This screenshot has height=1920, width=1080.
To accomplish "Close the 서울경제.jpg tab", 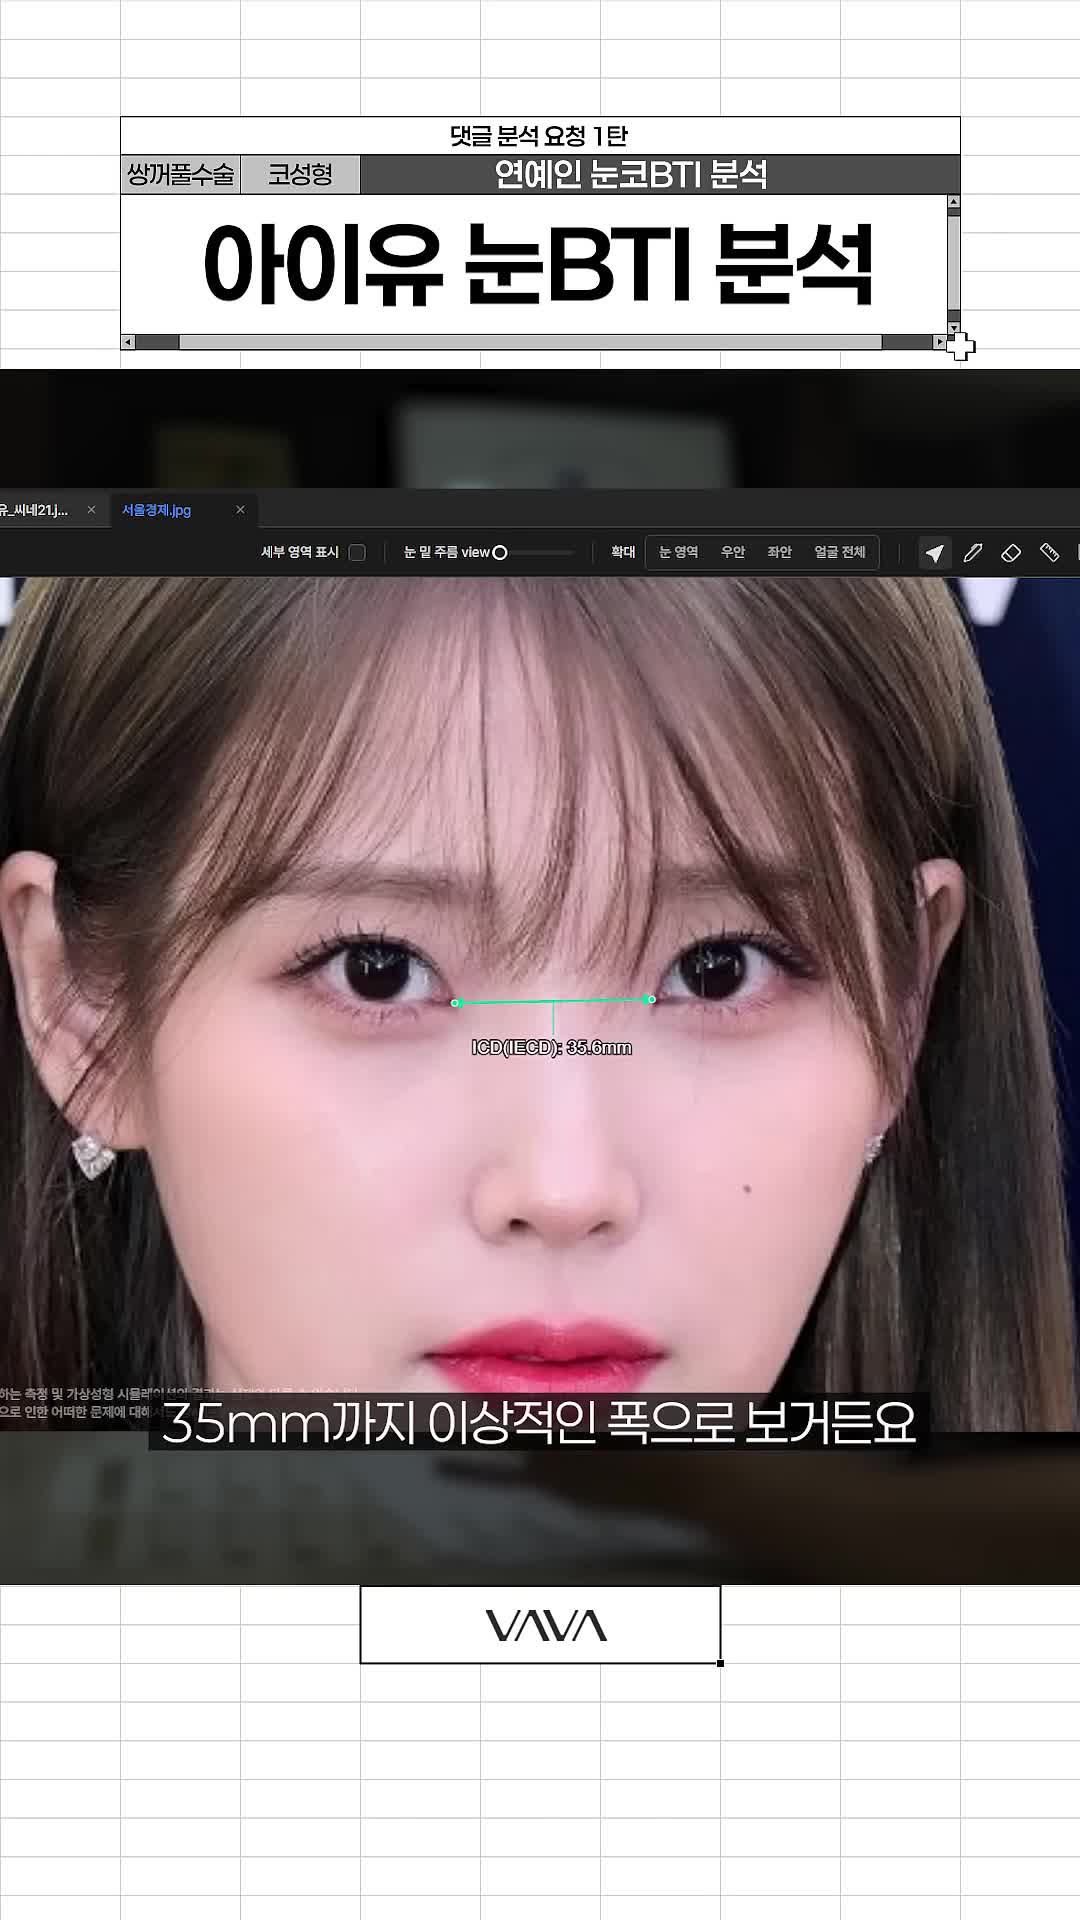I will (240, 510).
